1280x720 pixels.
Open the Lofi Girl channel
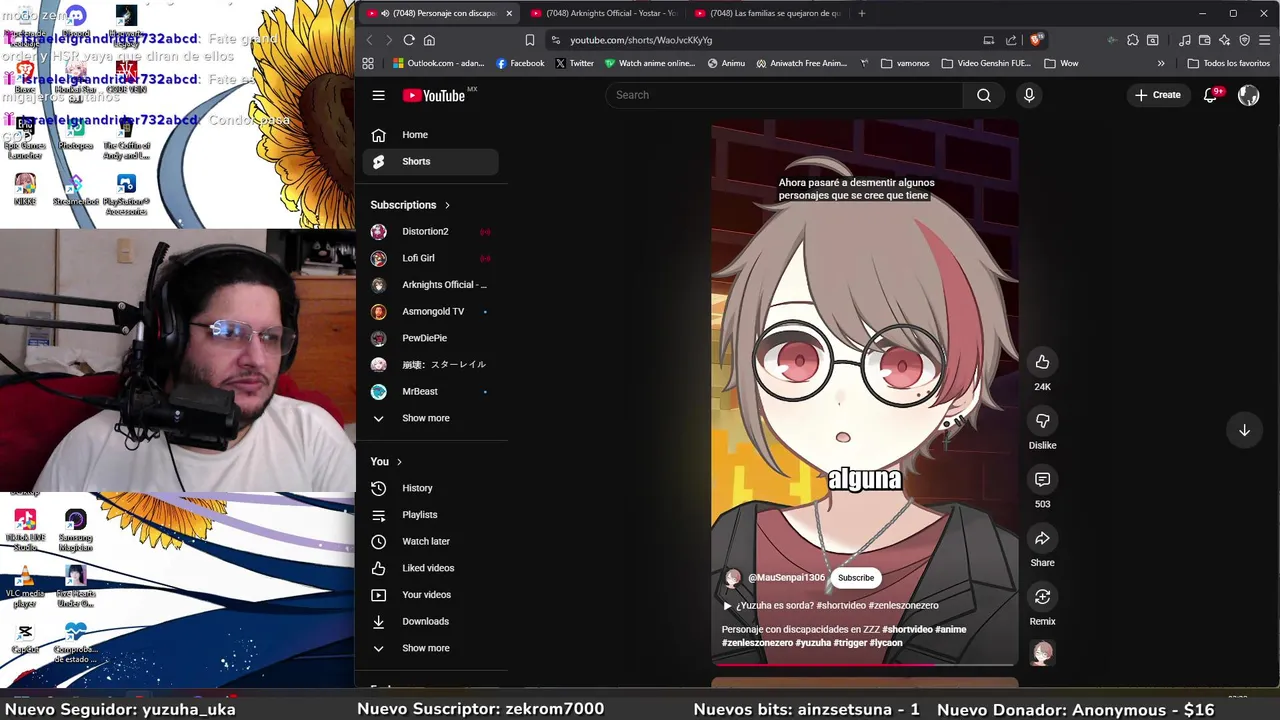click(431, 258)
